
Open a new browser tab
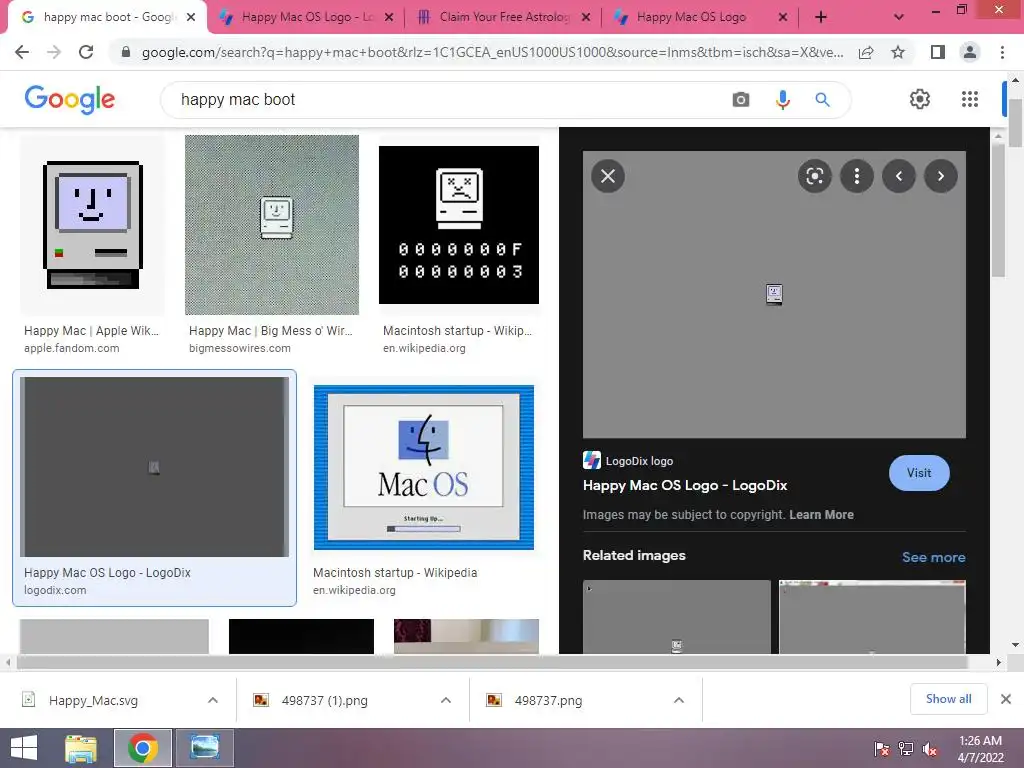click(x=821, y=17)
